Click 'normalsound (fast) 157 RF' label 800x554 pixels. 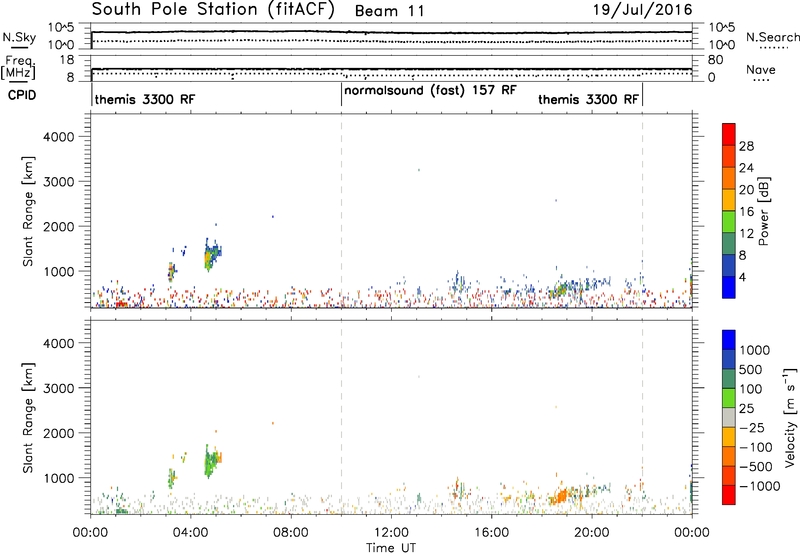coord(431,91)
